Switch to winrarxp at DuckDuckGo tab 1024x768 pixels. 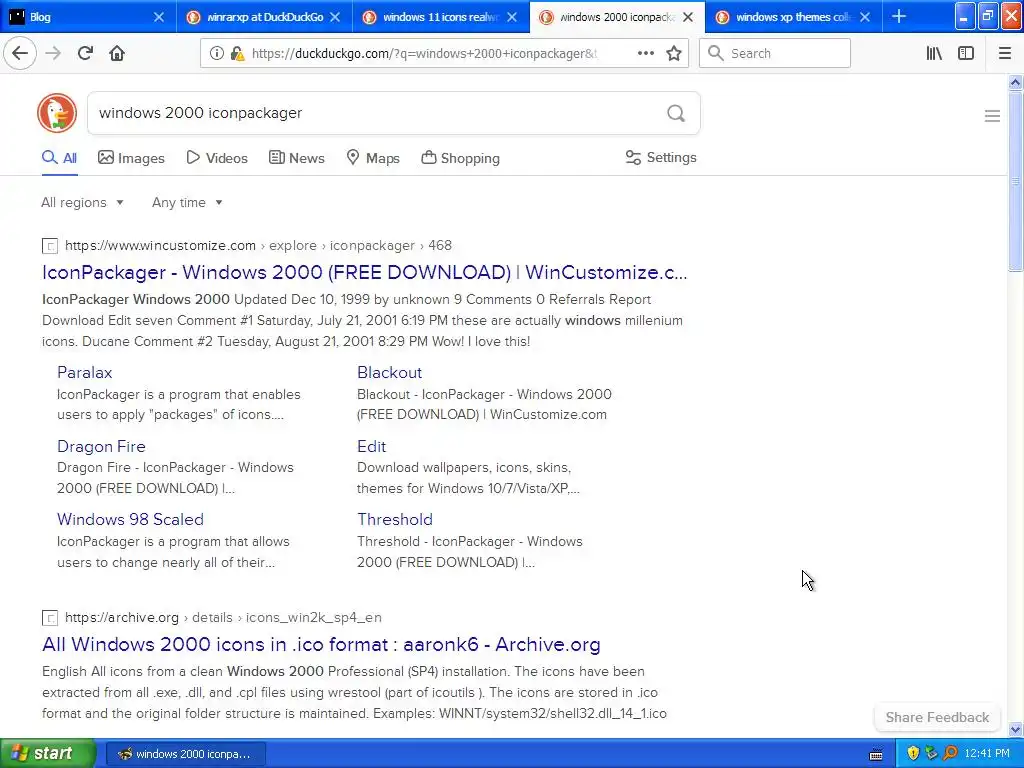click(x=264, y=17)
